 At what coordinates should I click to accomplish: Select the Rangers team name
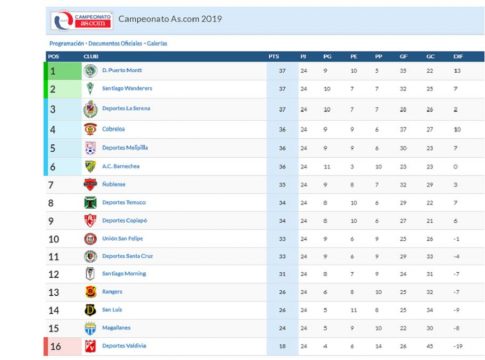[x=112, y=292]
